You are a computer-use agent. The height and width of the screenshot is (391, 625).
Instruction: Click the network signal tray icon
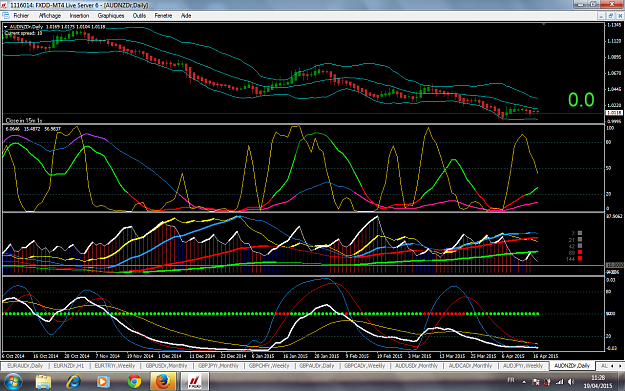point(560,382)
